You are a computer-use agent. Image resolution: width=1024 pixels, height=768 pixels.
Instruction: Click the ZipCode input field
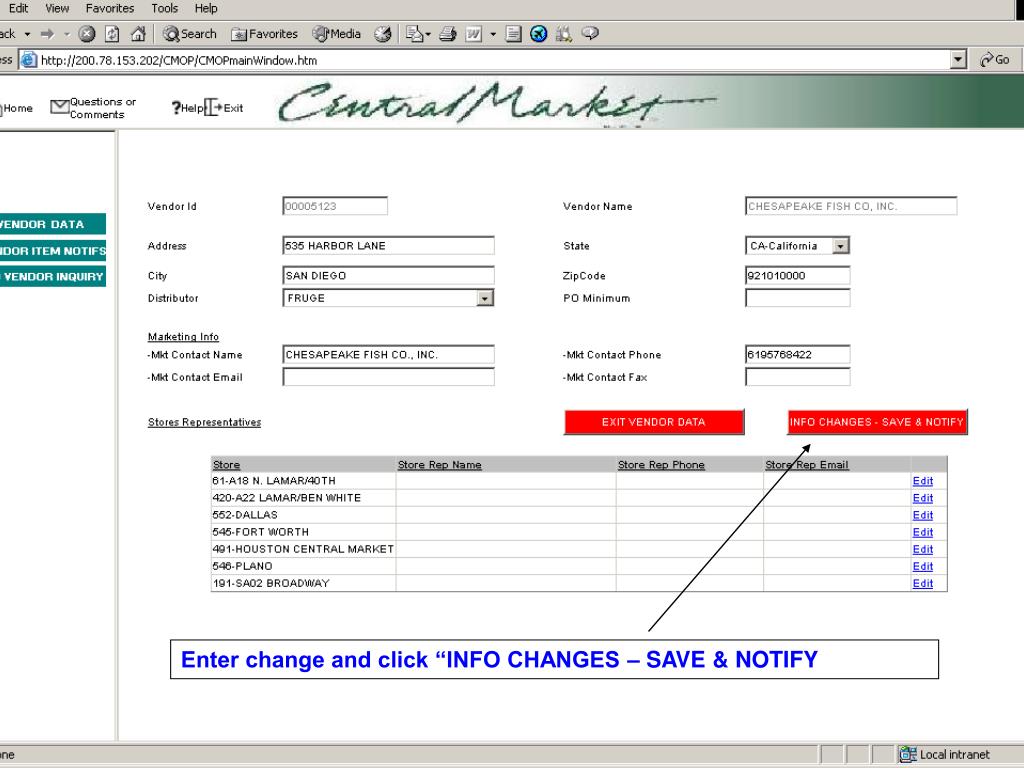797,276
